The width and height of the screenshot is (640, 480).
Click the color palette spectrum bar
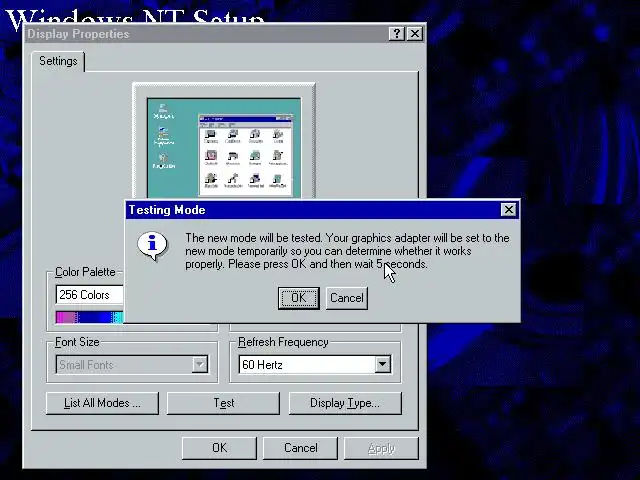90,318
